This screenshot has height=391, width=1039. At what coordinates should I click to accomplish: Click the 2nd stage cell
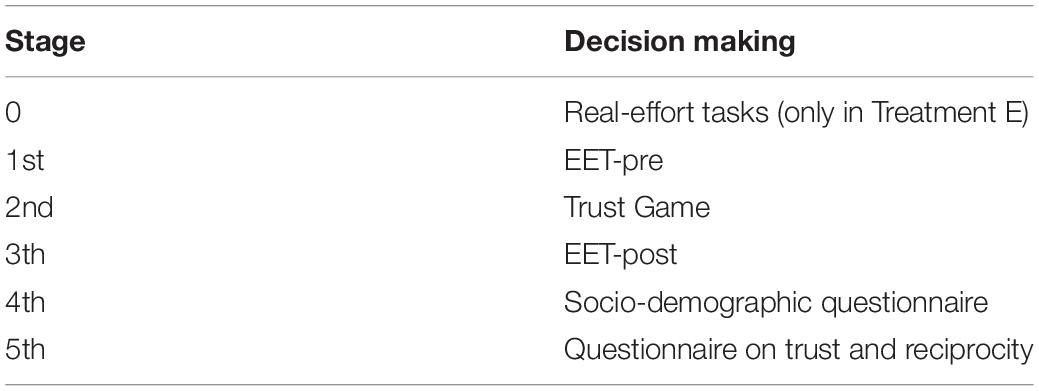click(29, 208)
